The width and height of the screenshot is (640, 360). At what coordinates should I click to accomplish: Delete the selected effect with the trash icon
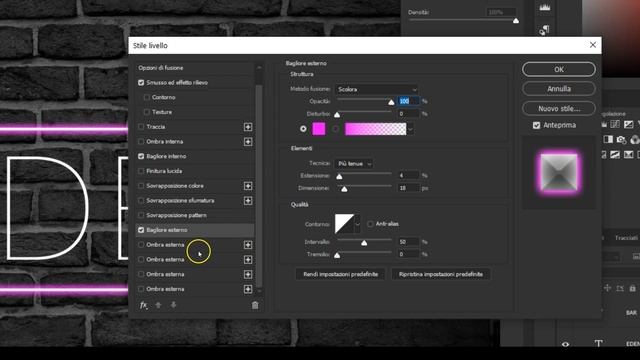tap(255, 305)
